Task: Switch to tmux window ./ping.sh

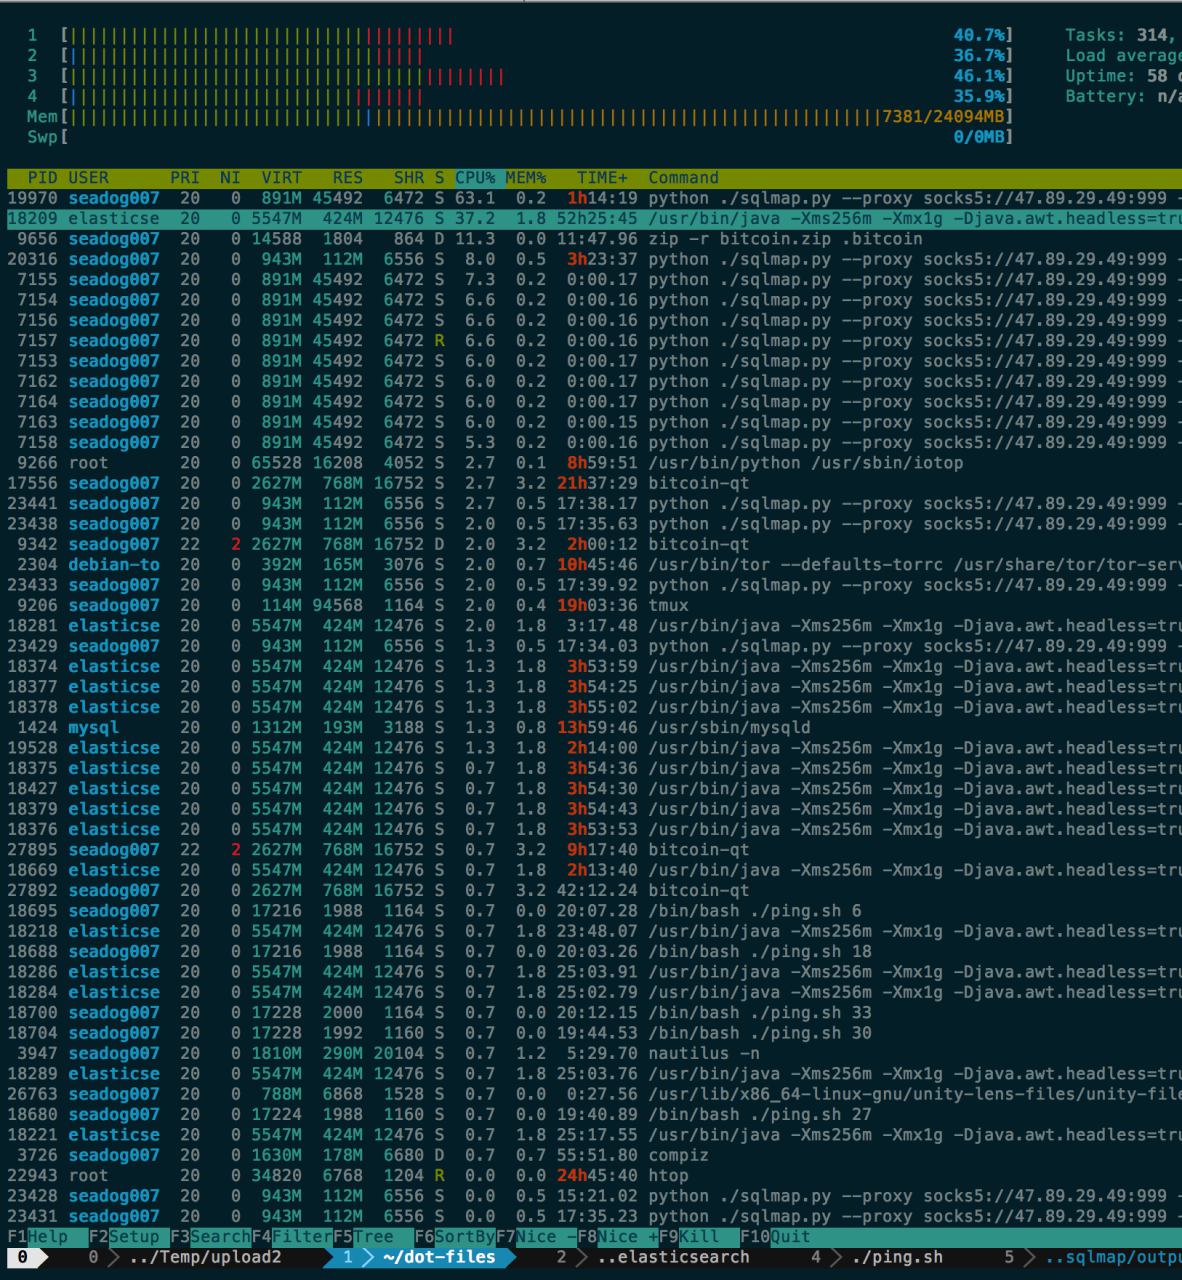Action: tap(878, 1257)
